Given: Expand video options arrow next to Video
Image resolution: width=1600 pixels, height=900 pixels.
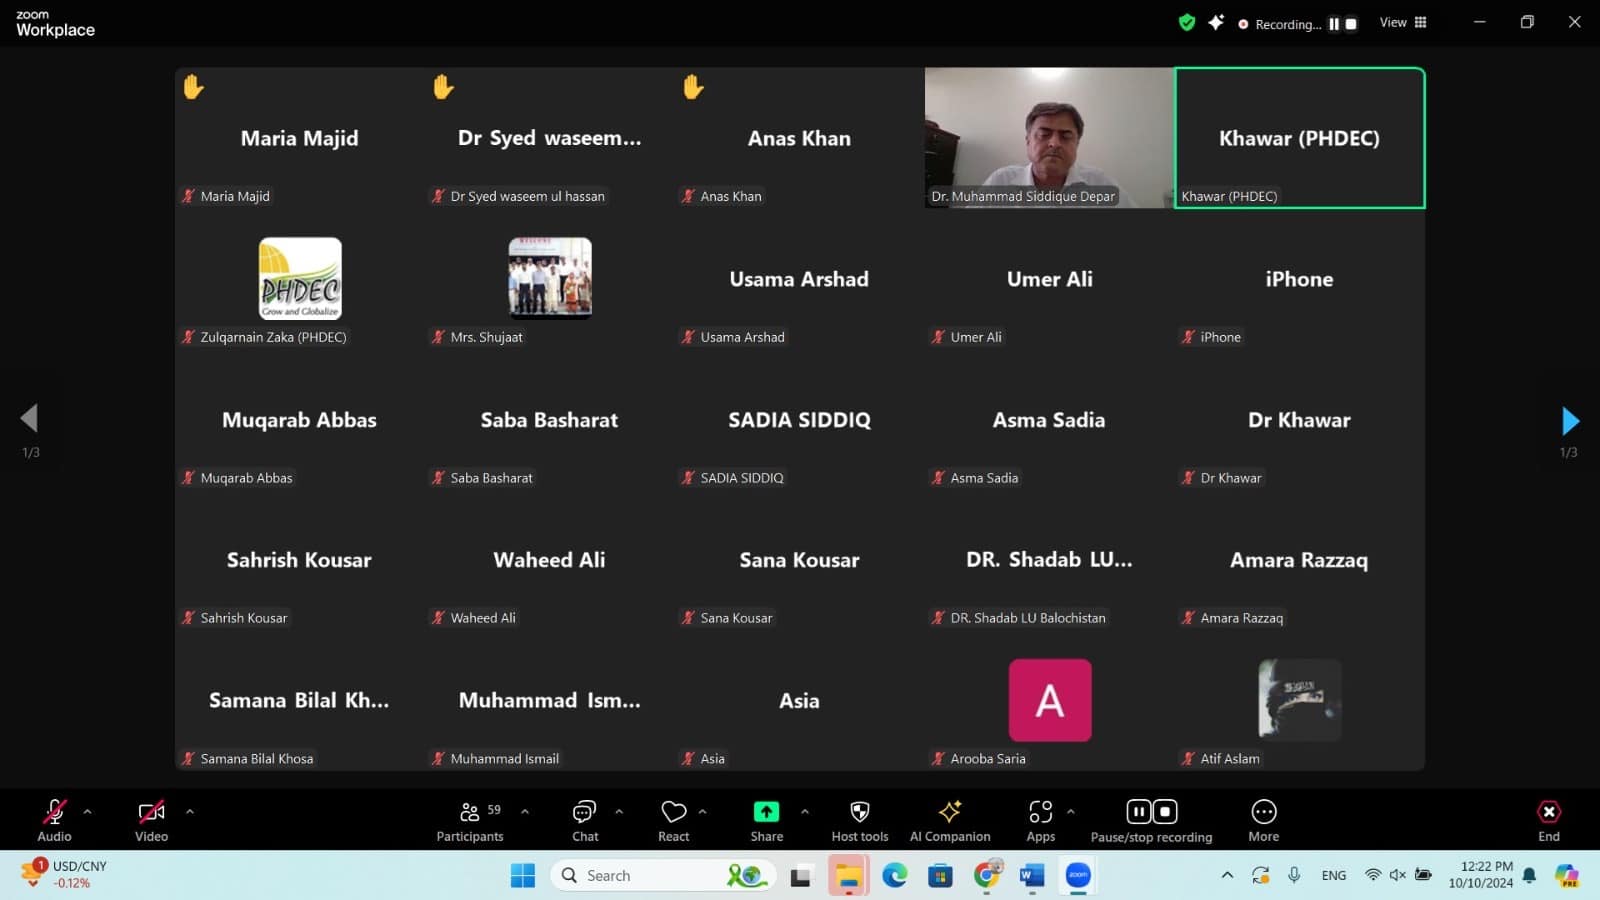Looking at the screenshot, I should pyautogui.click(x=190, y=812).
